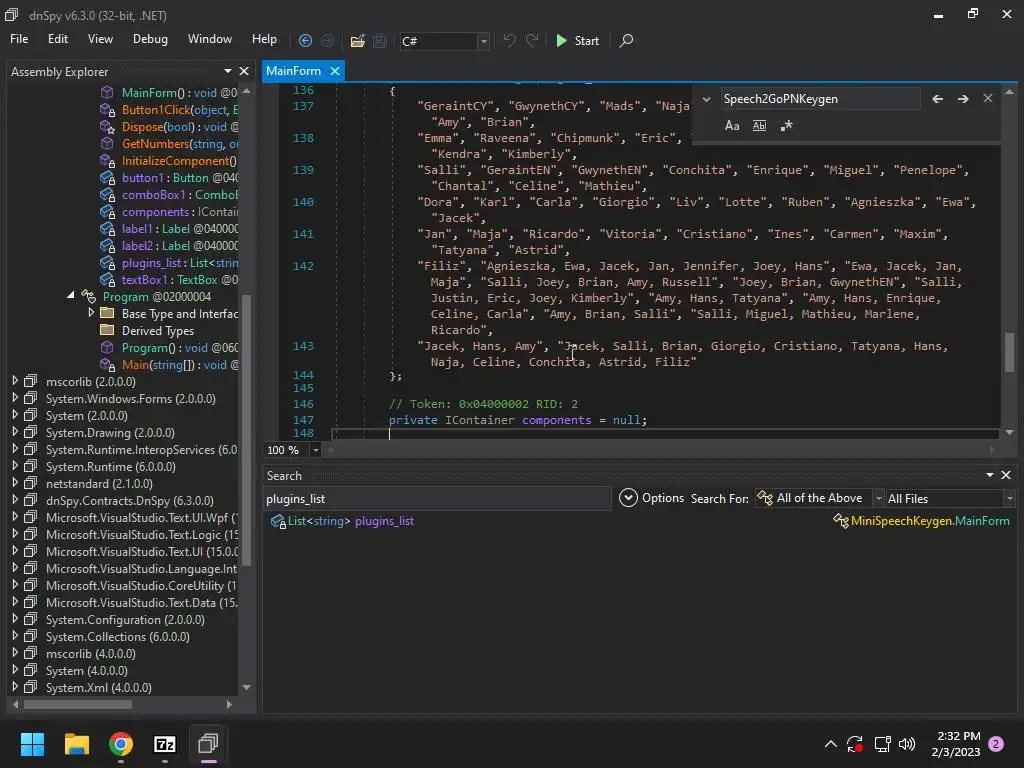Start debugging with the Start button

(x=577, y=40)
